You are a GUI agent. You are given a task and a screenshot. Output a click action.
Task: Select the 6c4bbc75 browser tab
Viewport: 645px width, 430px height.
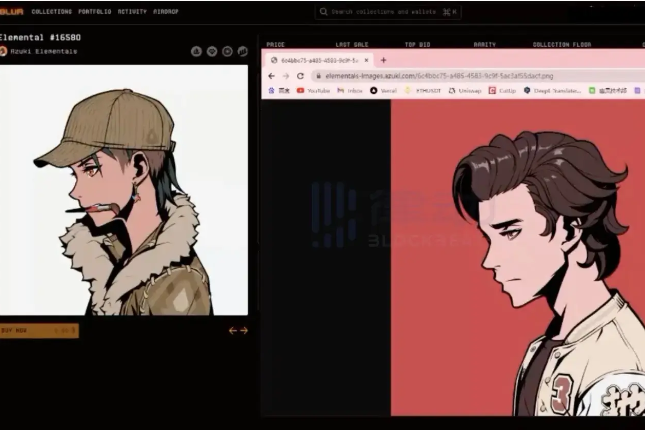[318, 60]
